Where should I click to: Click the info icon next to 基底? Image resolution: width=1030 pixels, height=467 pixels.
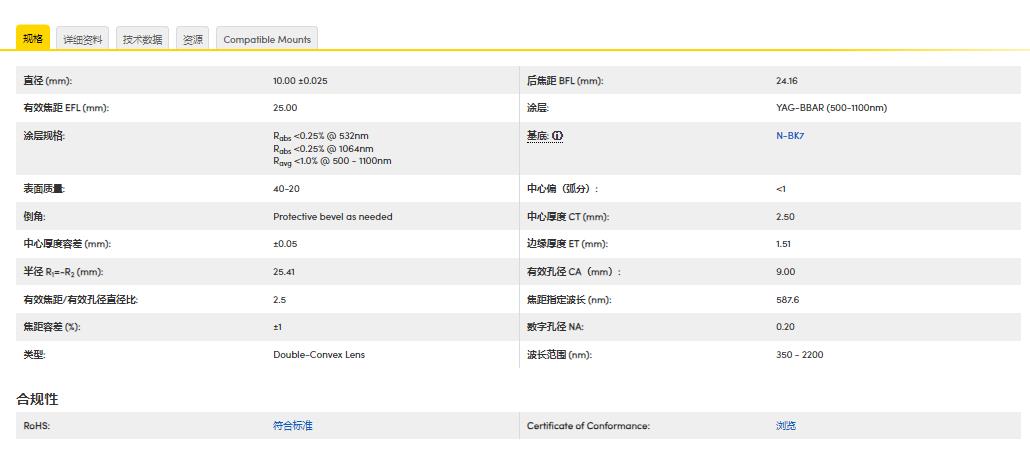558,135
